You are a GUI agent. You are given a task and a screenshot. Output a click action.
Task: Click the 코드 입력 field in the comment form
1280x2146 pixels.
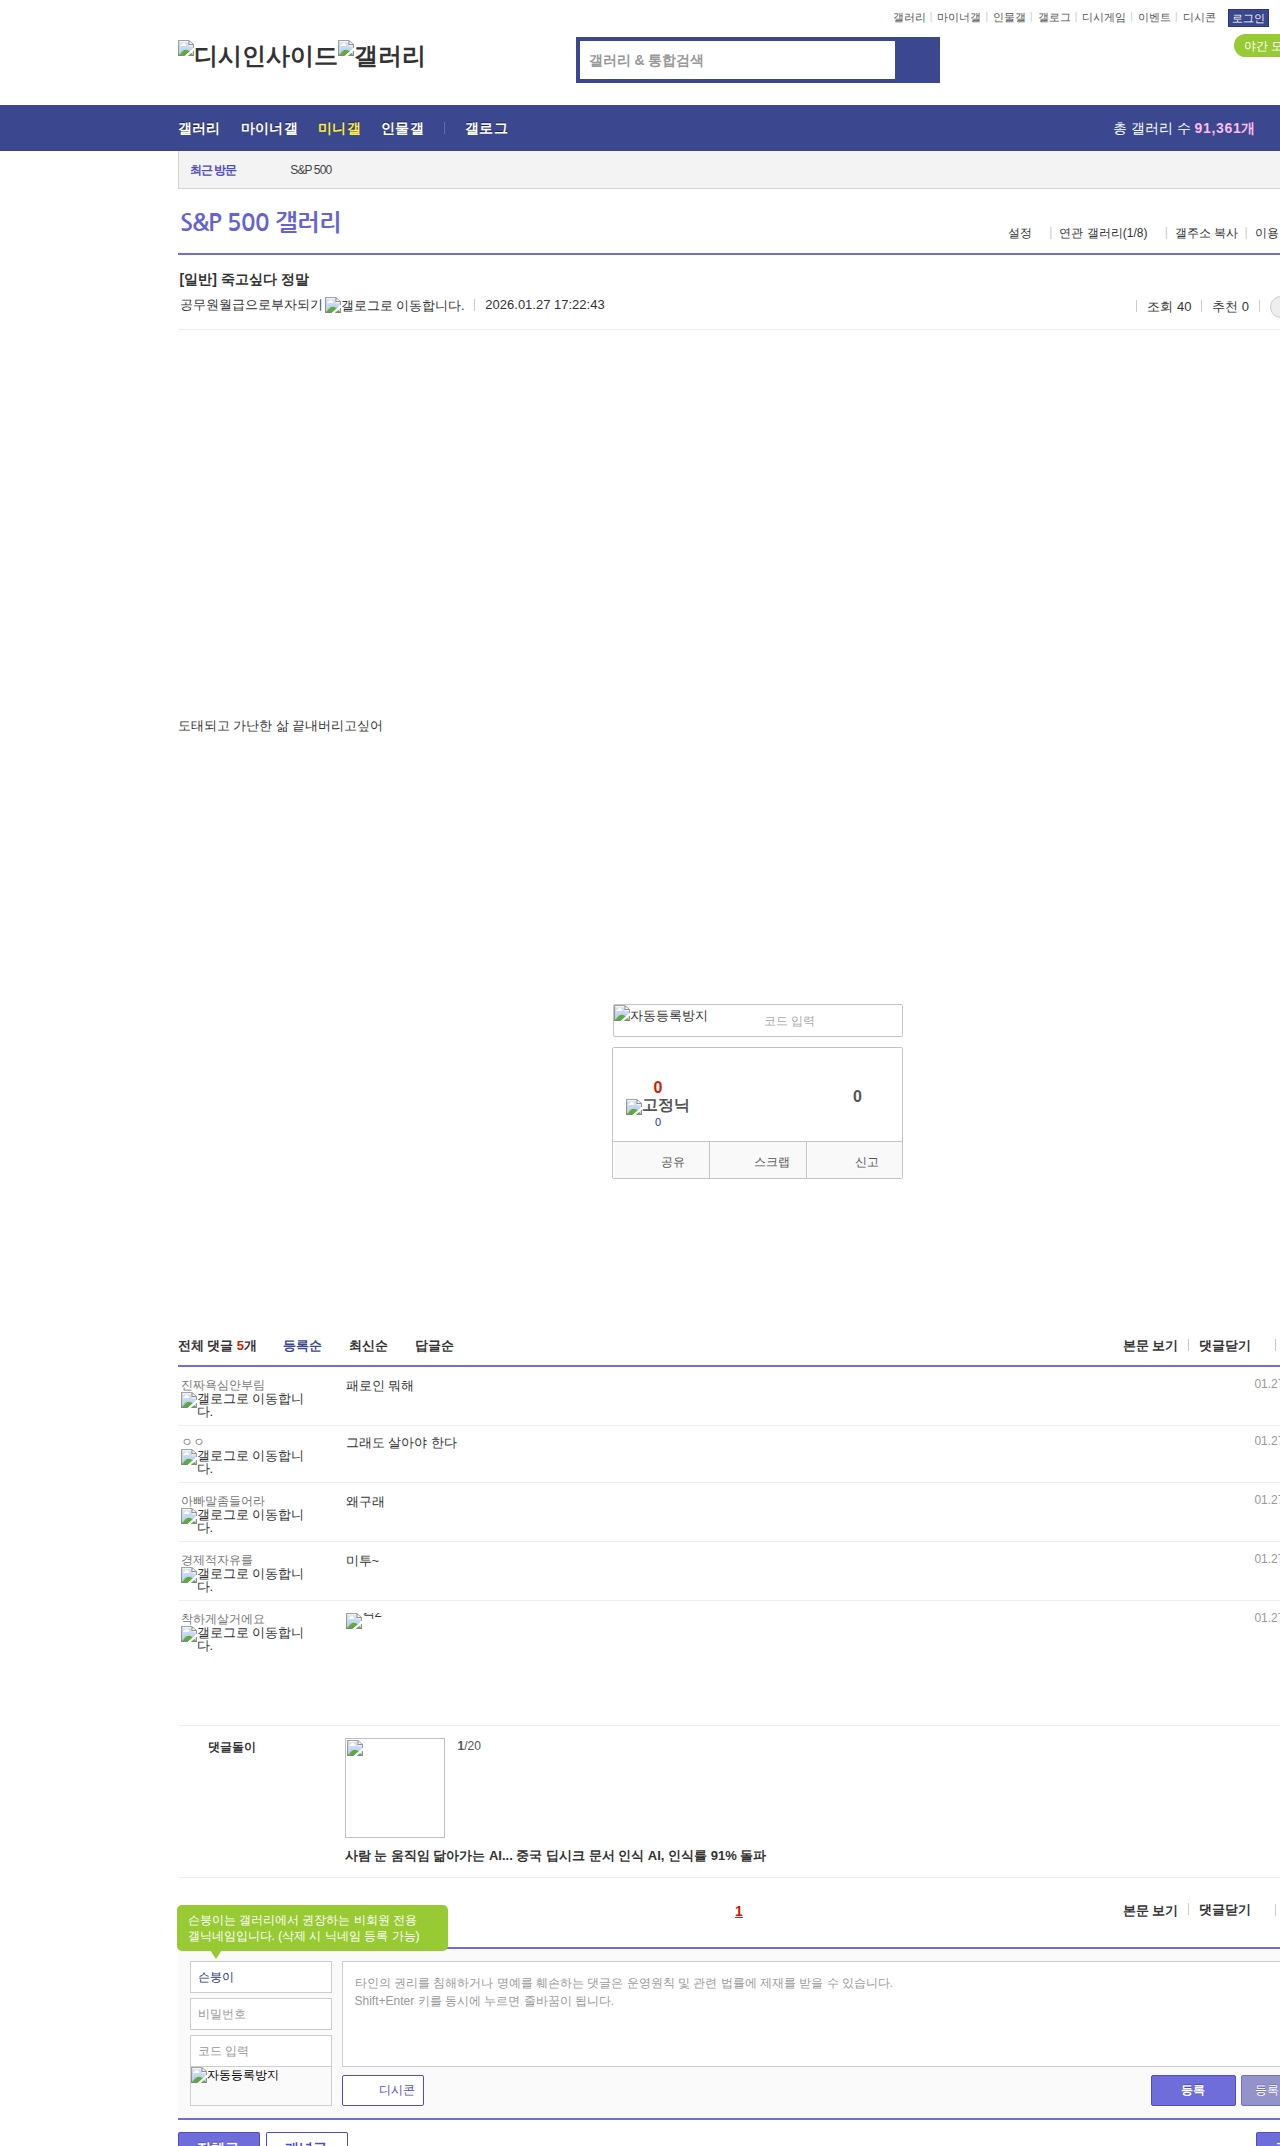(x=261, y=2051)
